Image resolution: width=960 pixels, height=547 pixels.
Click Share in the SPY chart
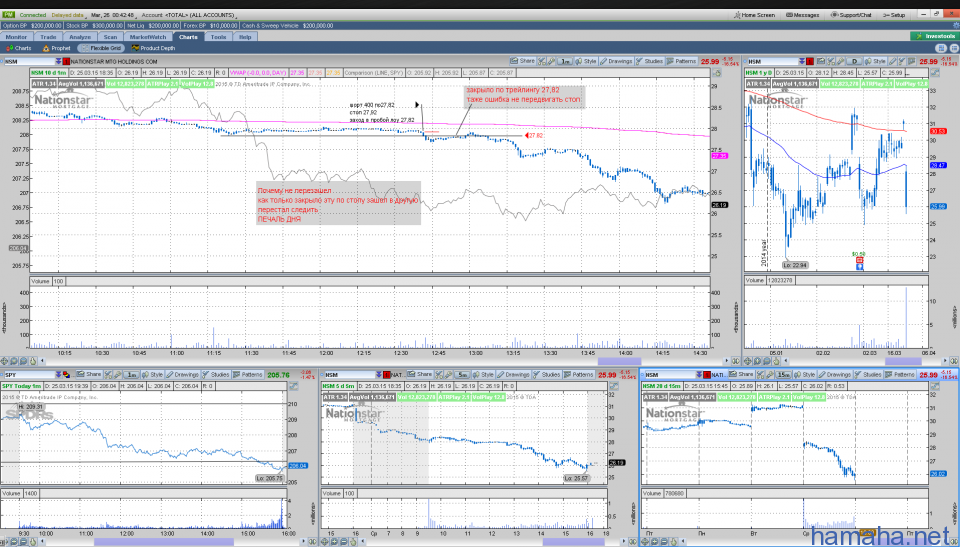(x=89, y=374)
